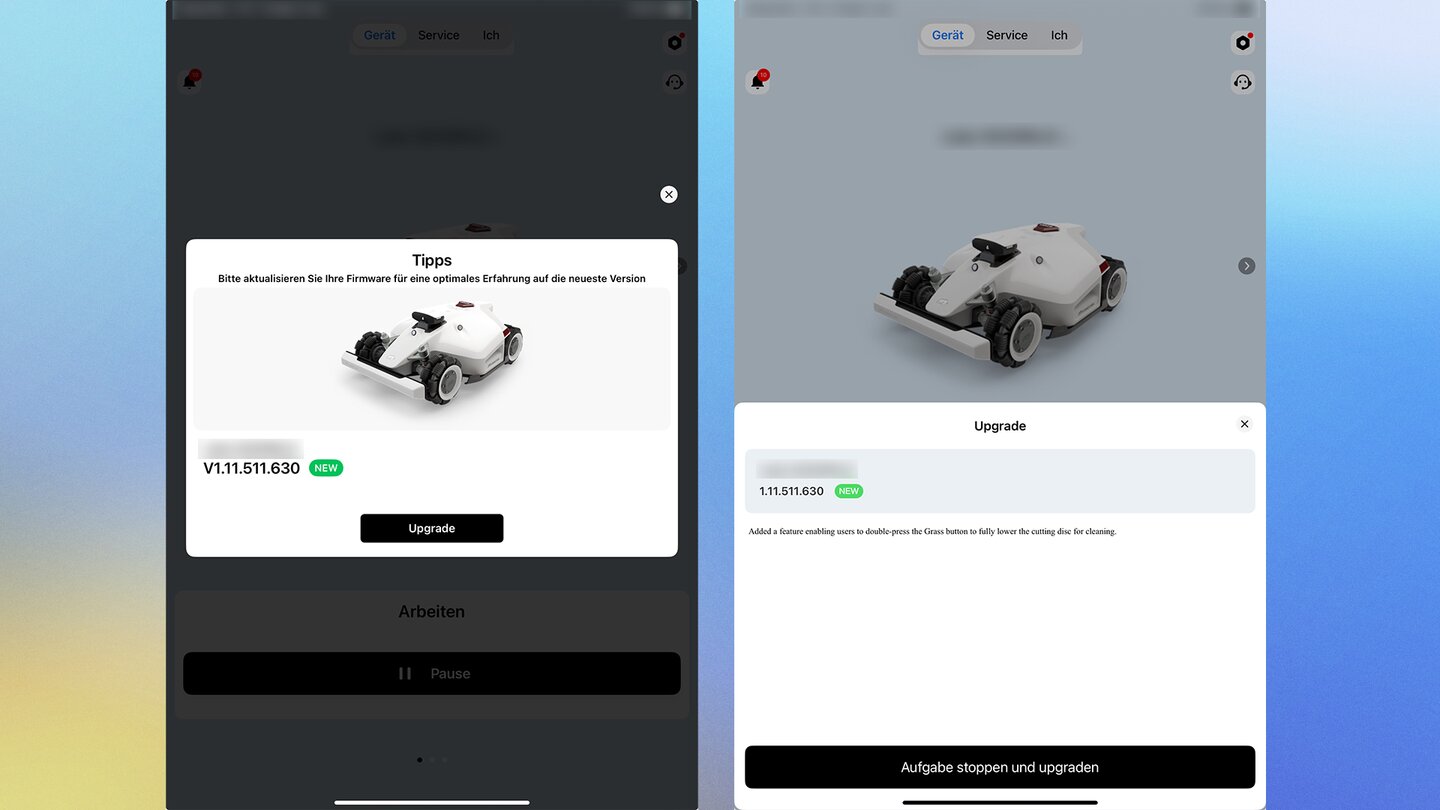Open headset support icon in left screen

click(675, 82)
